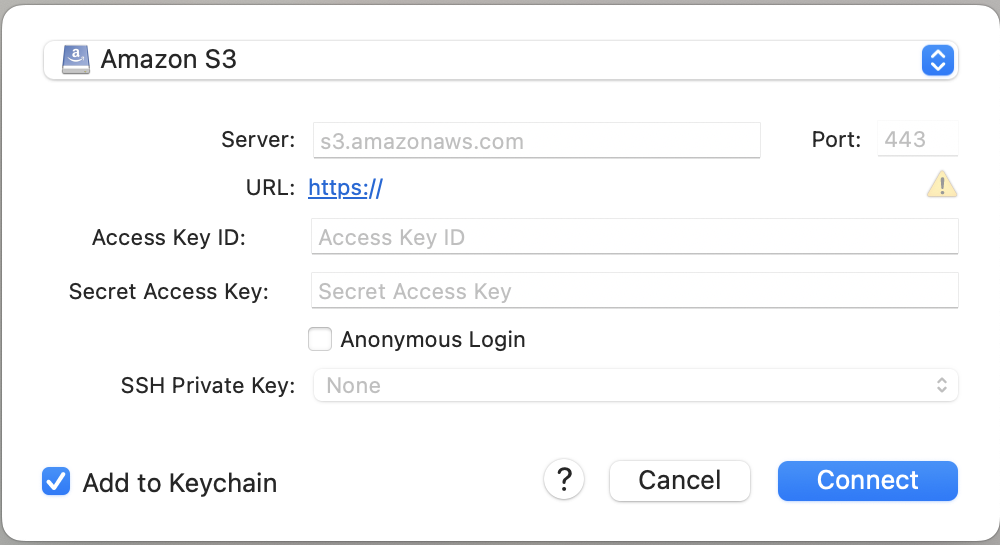
Task: Click the SSH Private Key stepper arrows
Action: [941, 385]
